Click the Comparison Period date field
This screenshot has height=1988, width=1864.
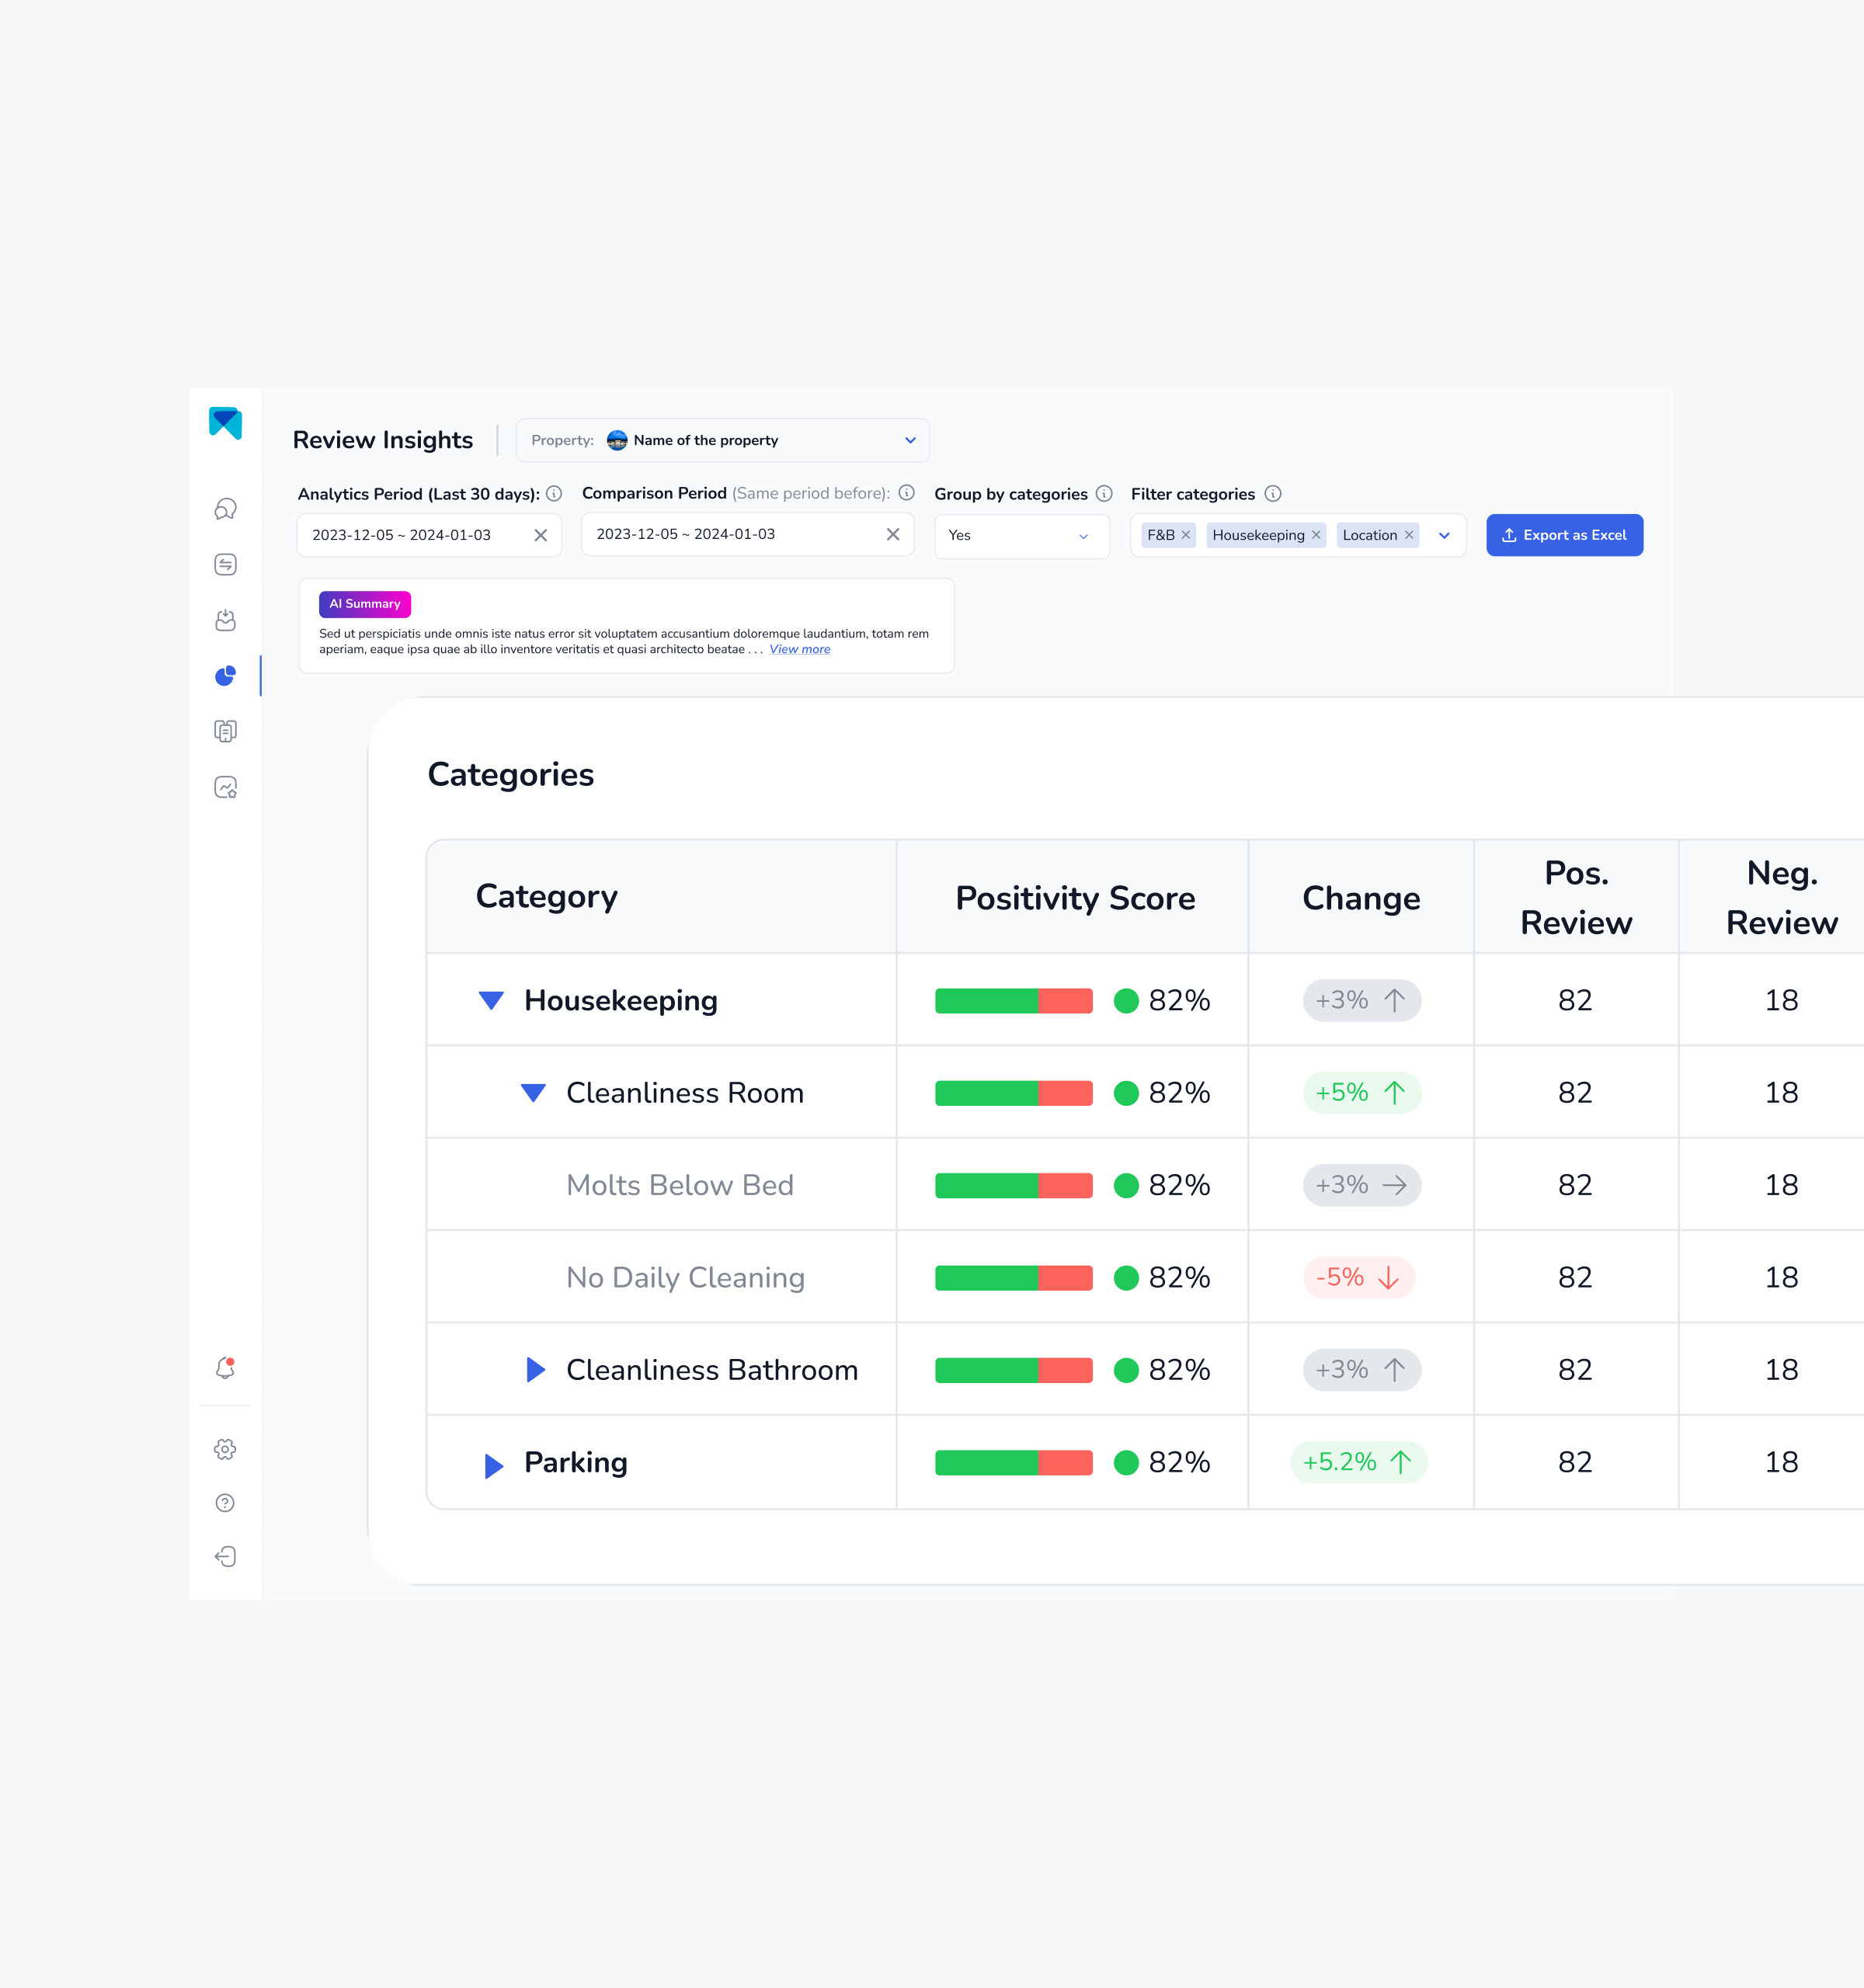click(747, 534)
